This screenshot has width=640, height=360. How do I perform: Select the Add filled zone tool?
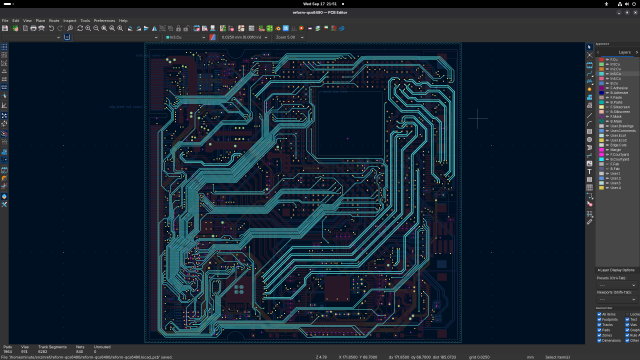(589, 97)
